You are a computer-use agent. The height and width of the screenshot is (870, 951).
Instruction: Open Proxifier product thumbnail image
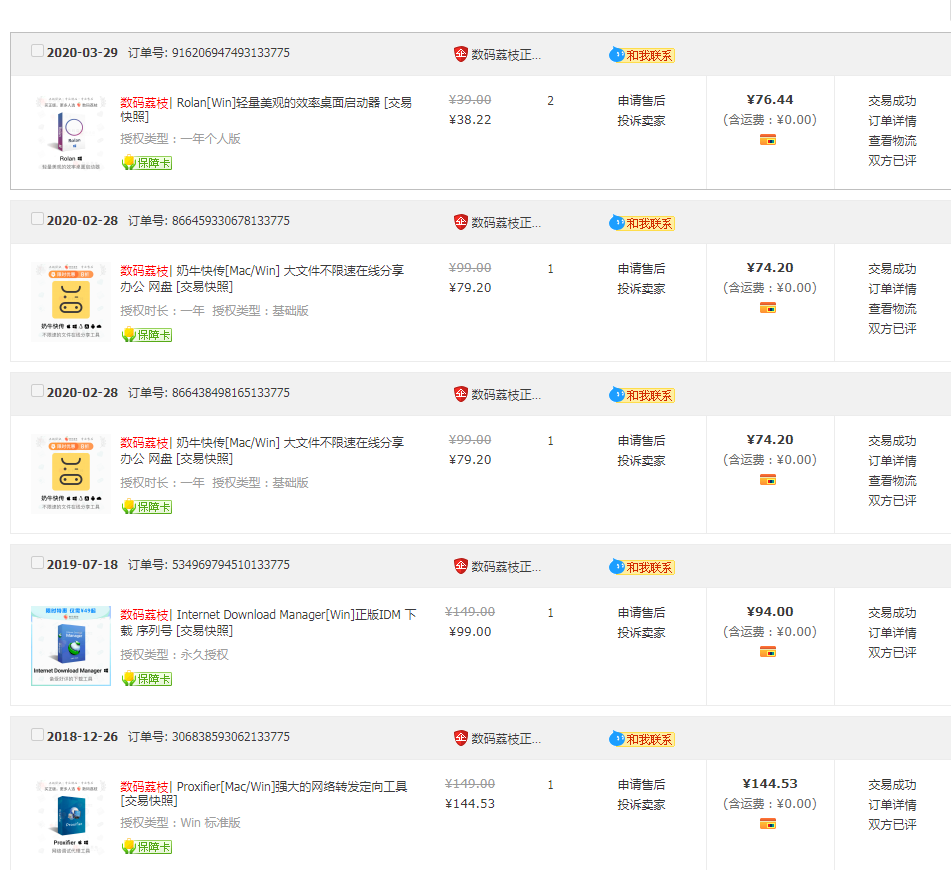(71, 816)
